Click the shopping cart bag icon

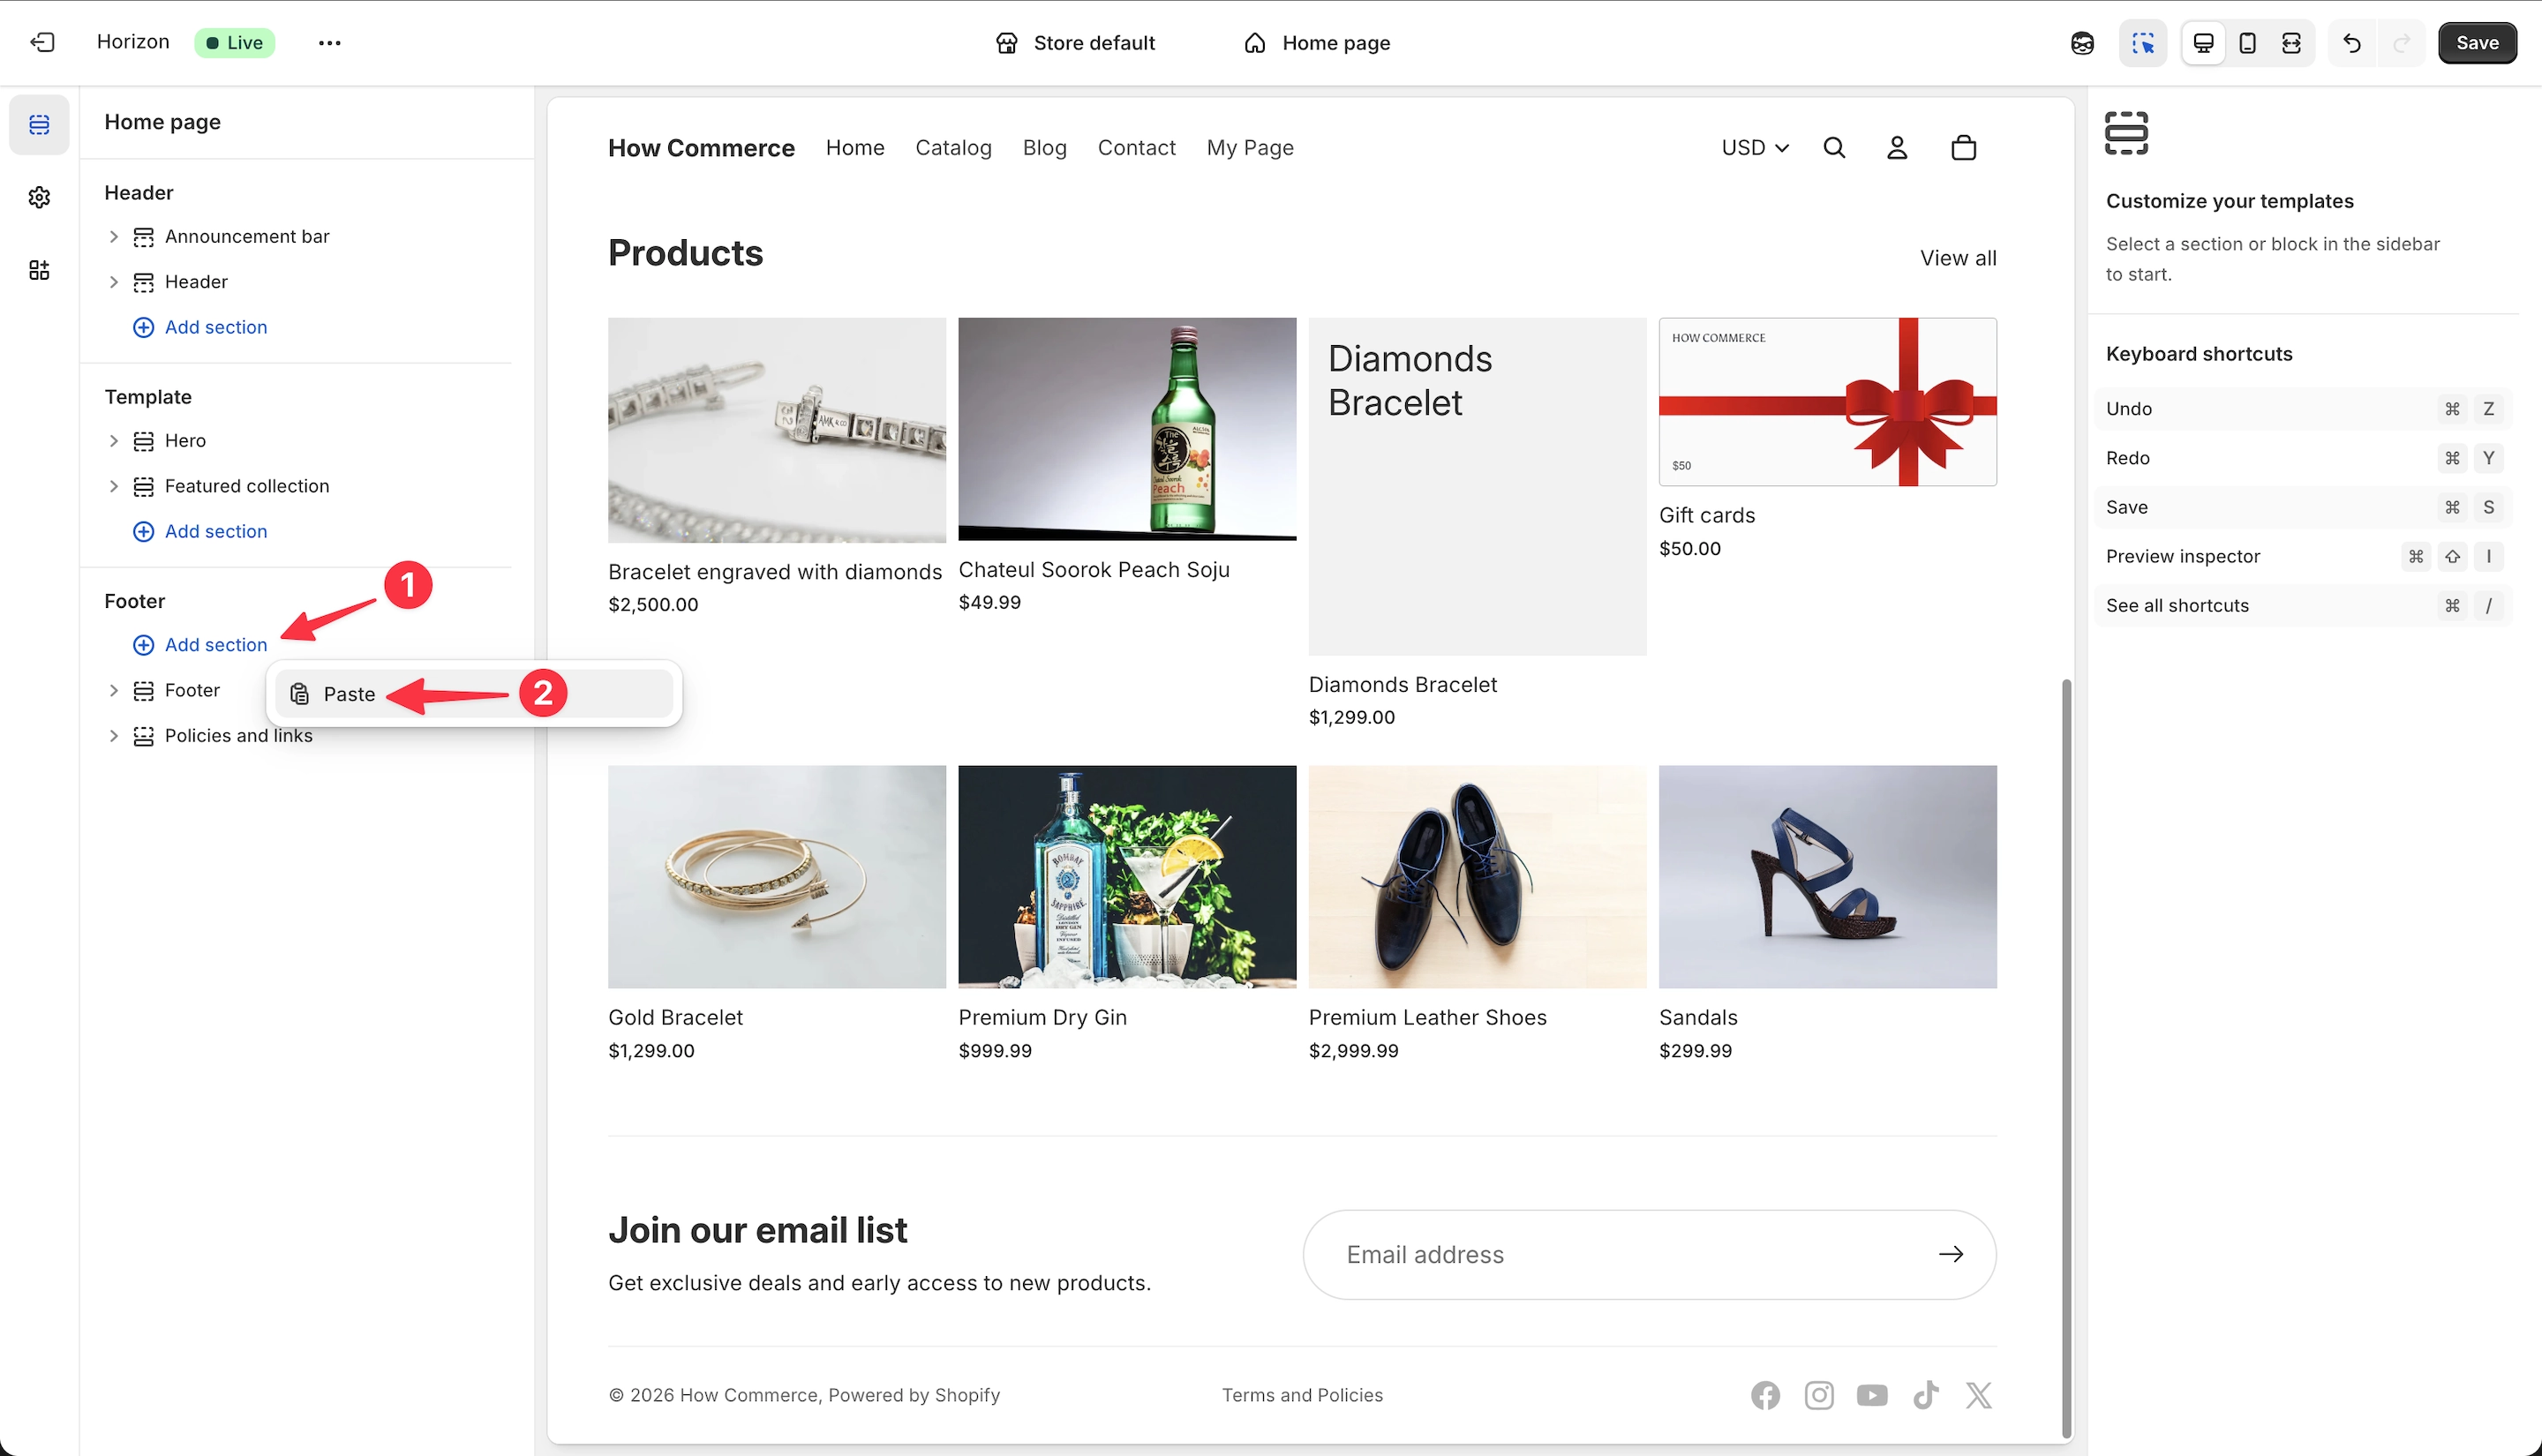1964,148
